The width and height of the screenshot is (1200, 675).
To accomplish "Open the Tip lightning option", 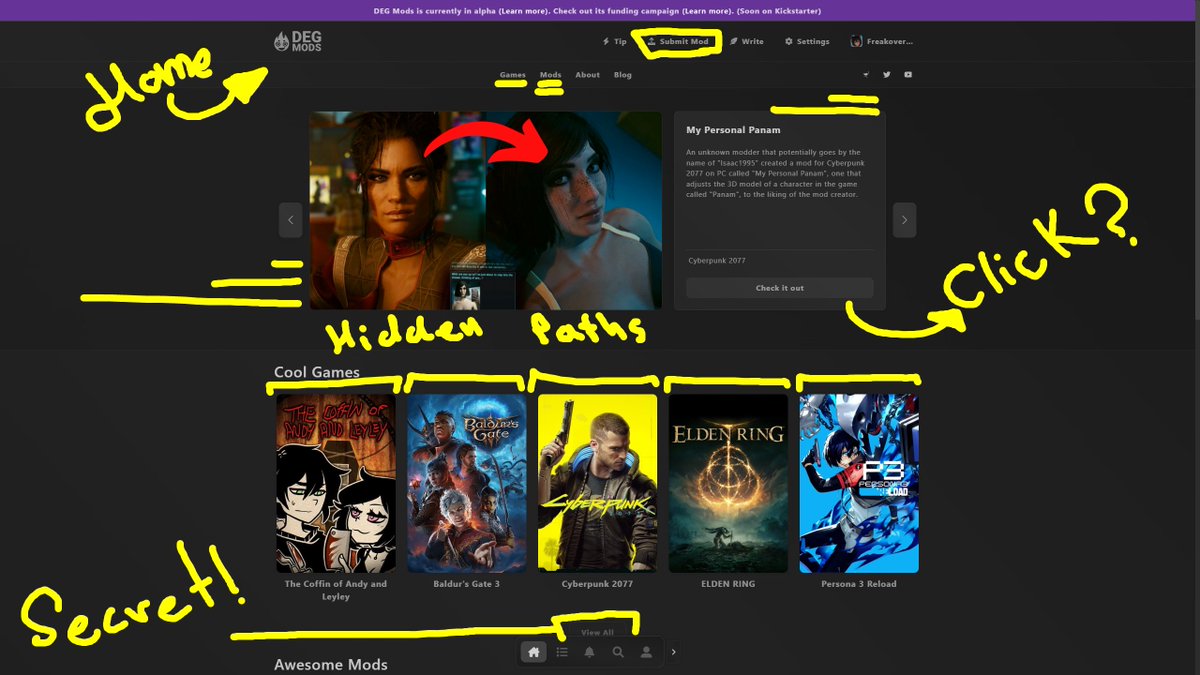I will (614, 42).
